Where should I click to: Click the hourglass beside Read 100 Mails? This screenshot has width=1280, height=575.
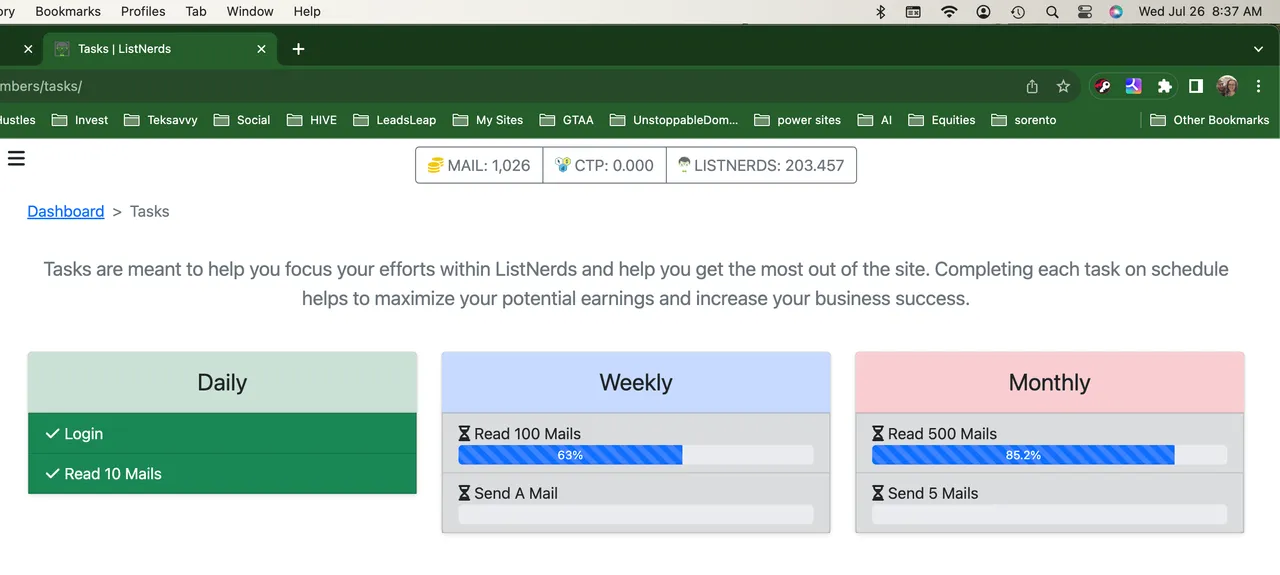(x=464, y=434)
